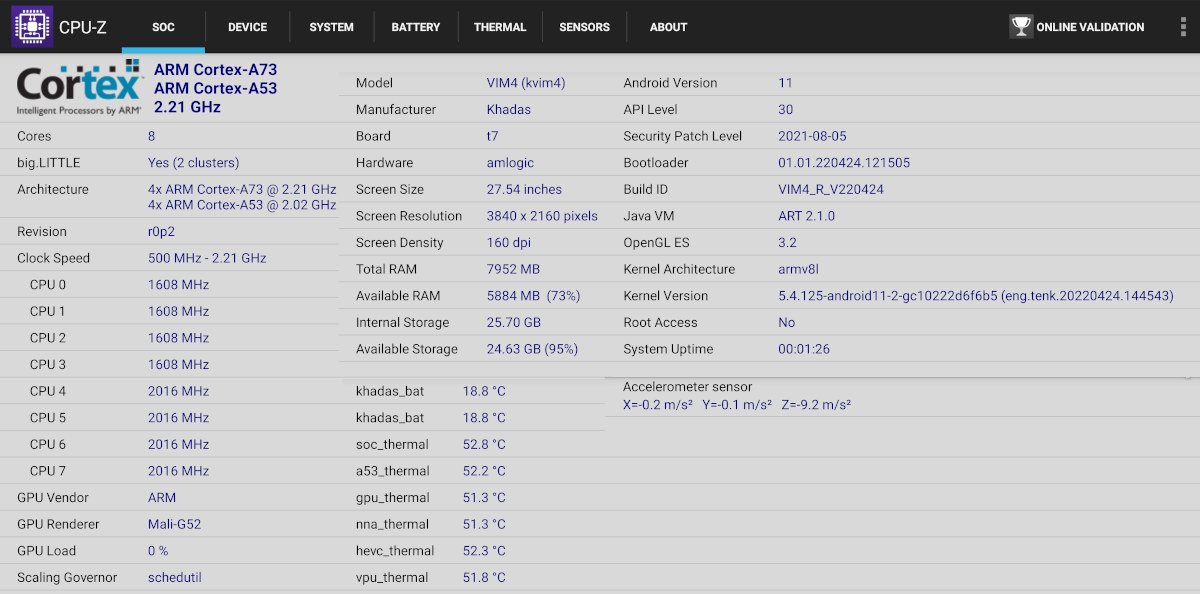Click screen size '27.54 inches'
The height and width of the screenshot is (594, 1200).
pyautogui.click(x=524, y=189)
